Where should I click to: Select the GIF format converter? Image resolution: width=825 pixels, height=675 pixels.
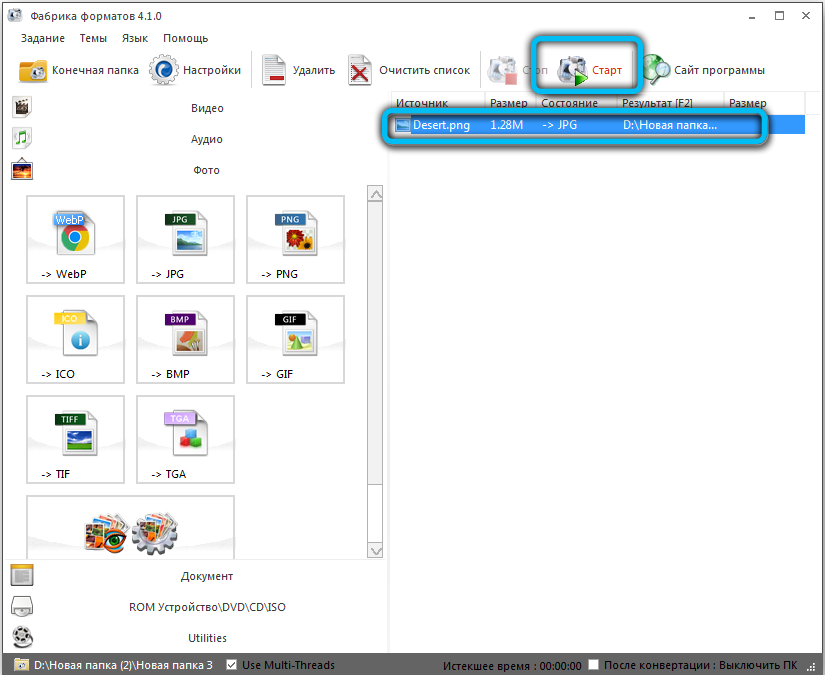click(x=296, y=339)
